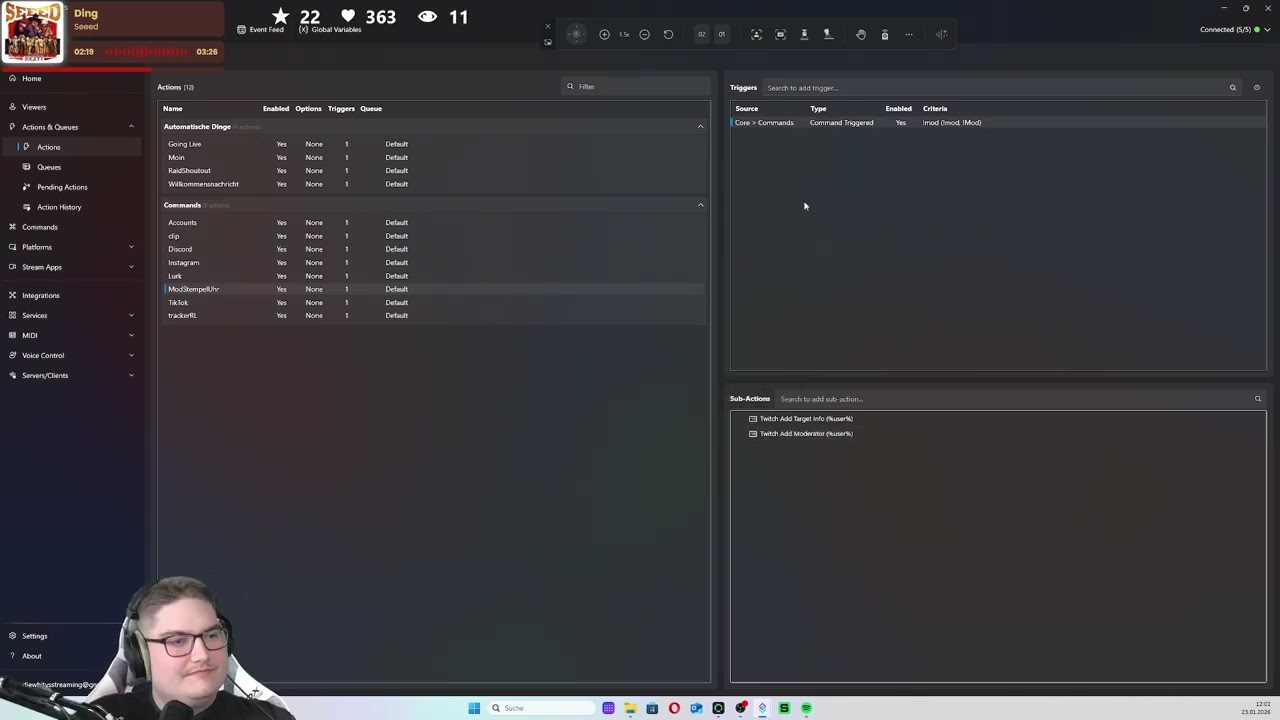This screenshot has height=720, width=1280.
Task: Click the sub-actions search magnifier icon
Action: (x=1258, y=399)
